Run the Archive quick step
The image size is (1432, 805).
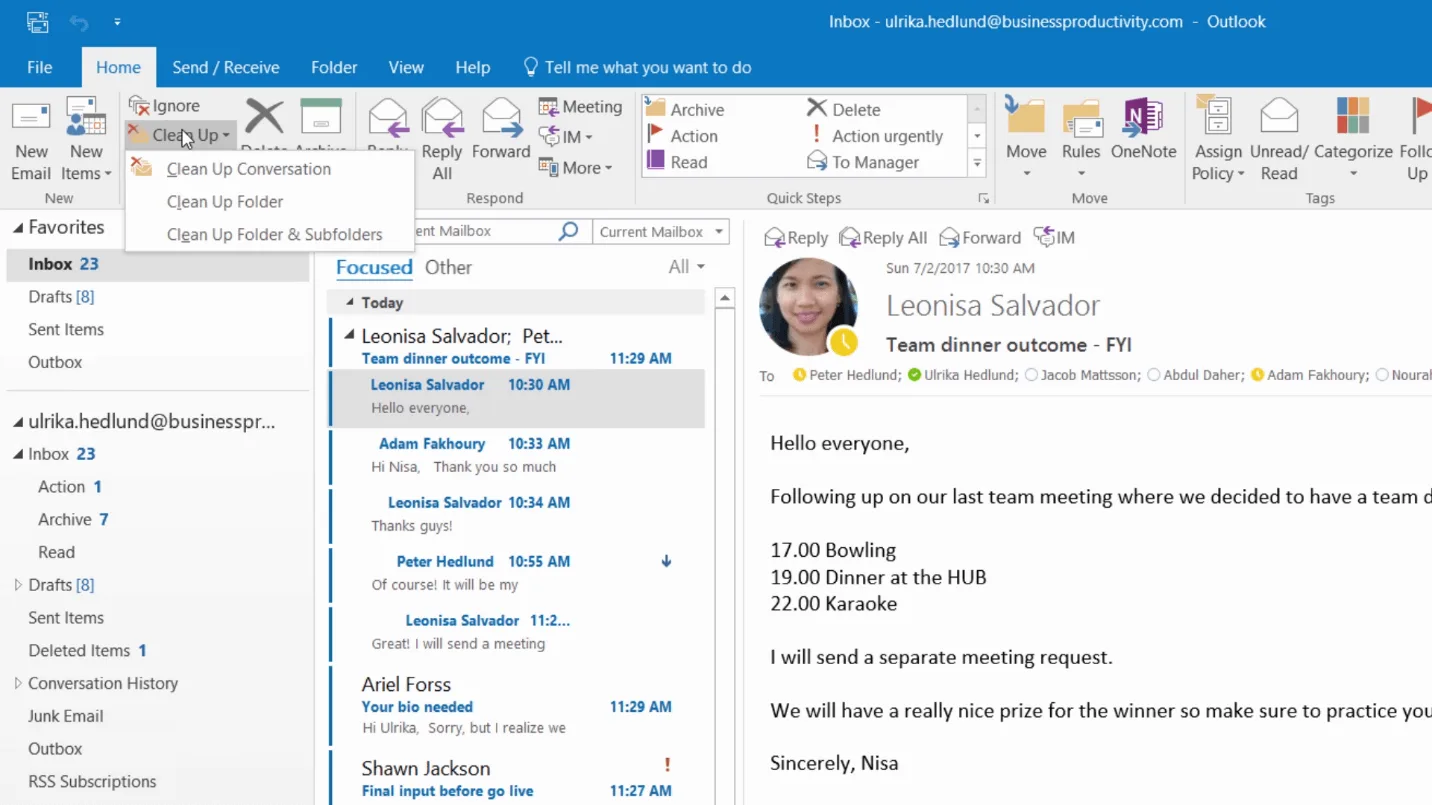click(x=685, y=109)
